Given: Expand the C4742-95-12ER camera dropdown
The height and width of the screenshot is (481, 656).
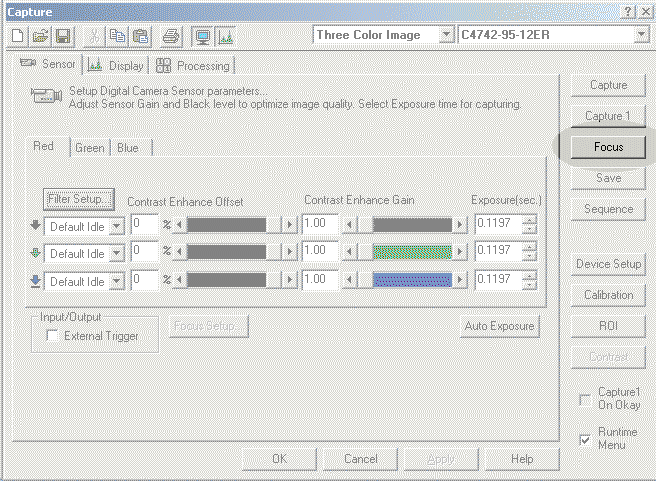Looking at the screenshot, I should tap(641, 35).
